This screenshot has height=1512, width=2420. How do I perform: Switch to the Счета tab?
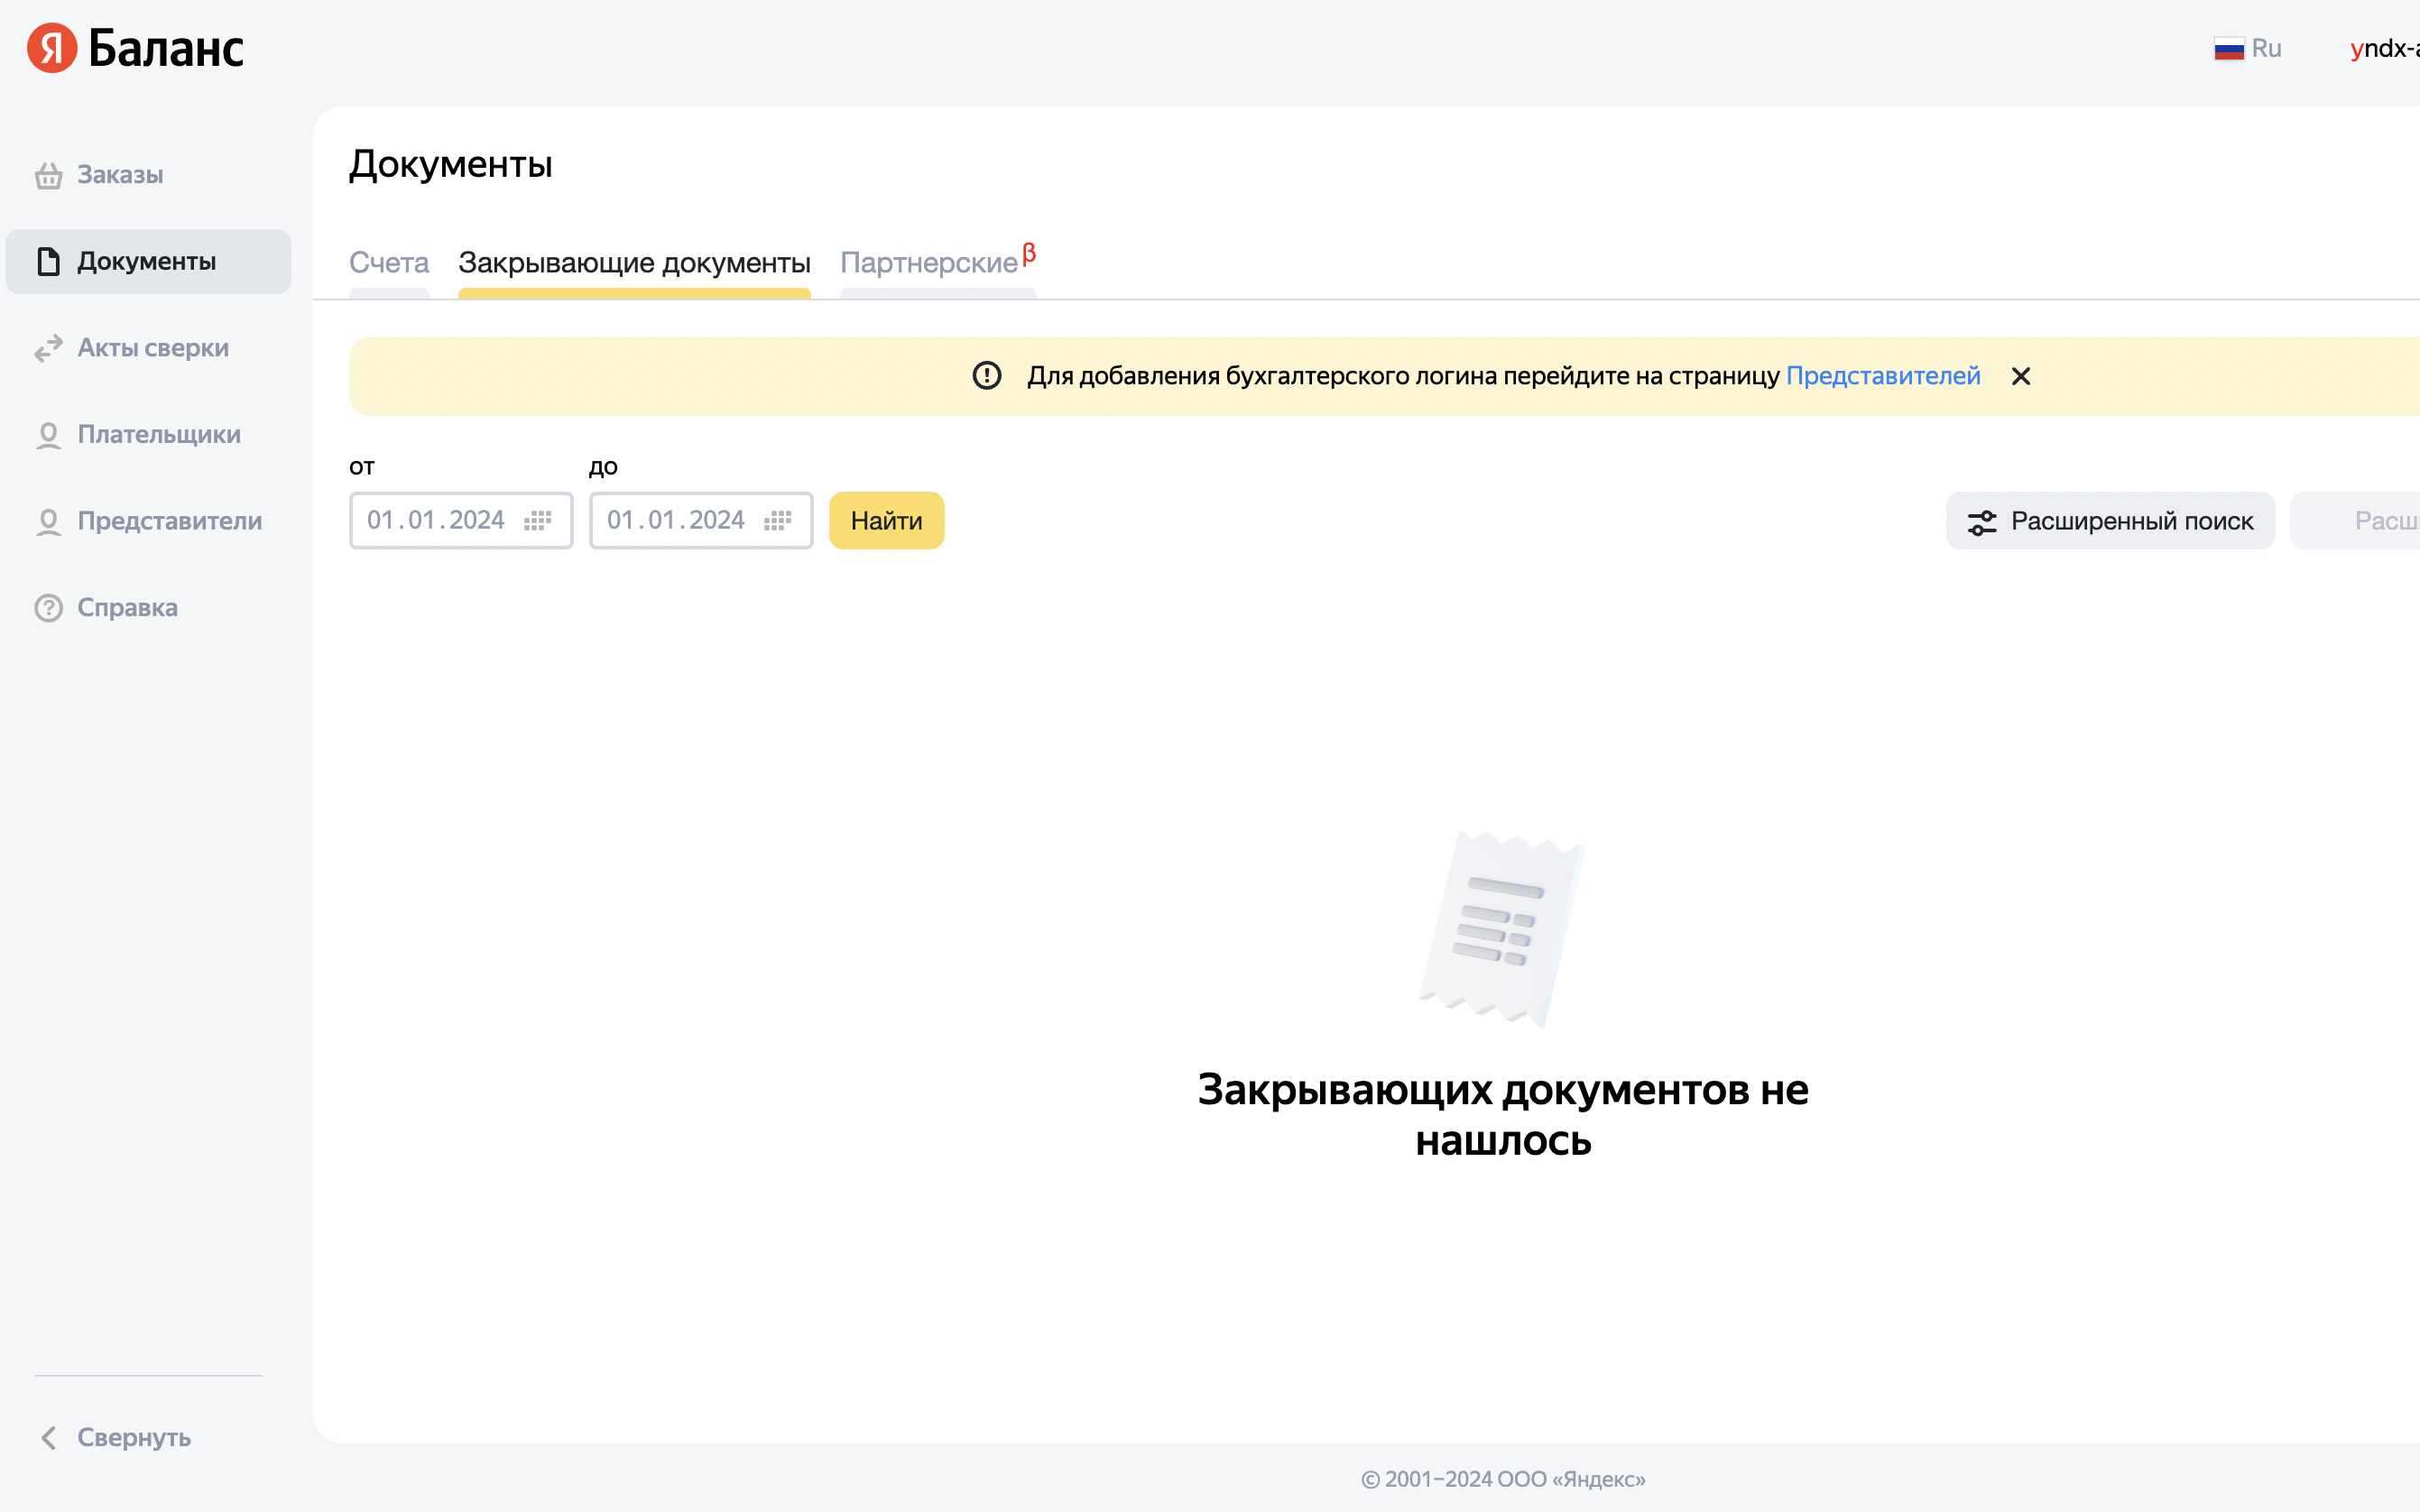(389, 263)
